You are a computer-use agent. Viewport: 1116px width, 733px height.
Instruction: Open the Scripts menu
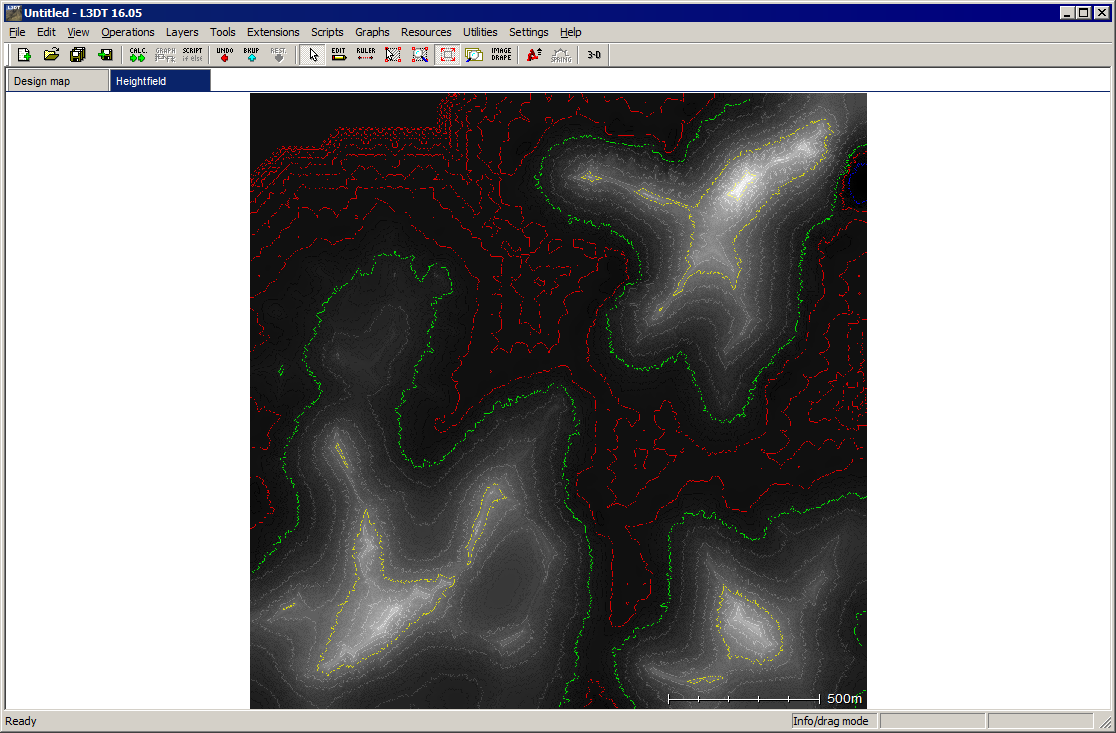click(x=327, y=32)
